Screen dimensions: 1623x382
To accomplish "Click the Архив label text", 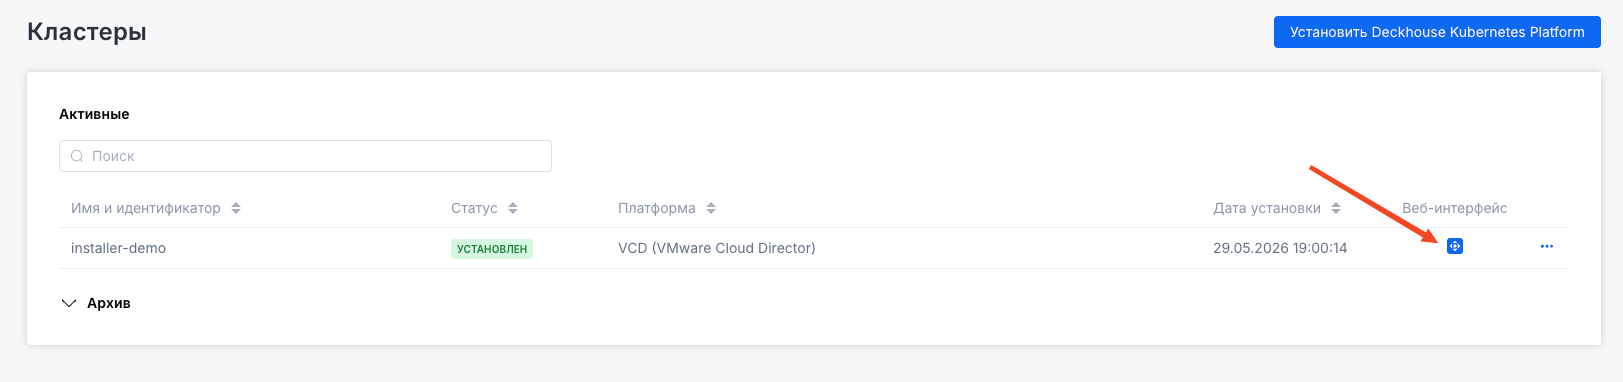I will [x=109, y=303].
